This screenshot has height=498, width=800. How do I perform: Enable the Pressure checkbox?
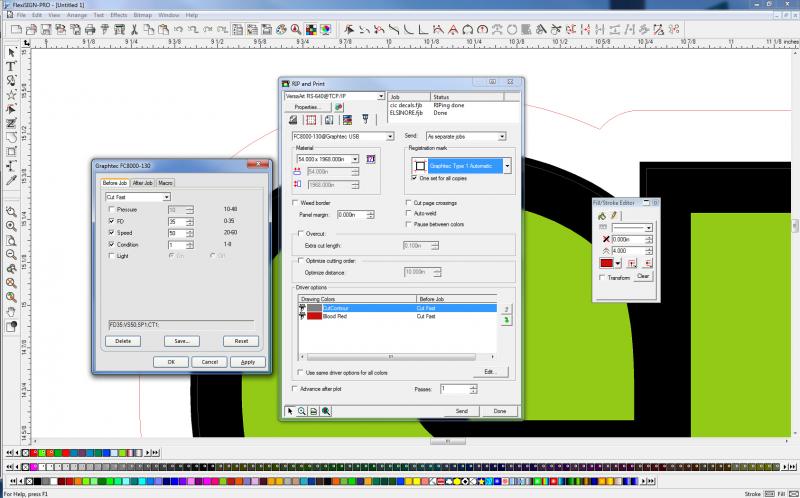pos(112,210)
